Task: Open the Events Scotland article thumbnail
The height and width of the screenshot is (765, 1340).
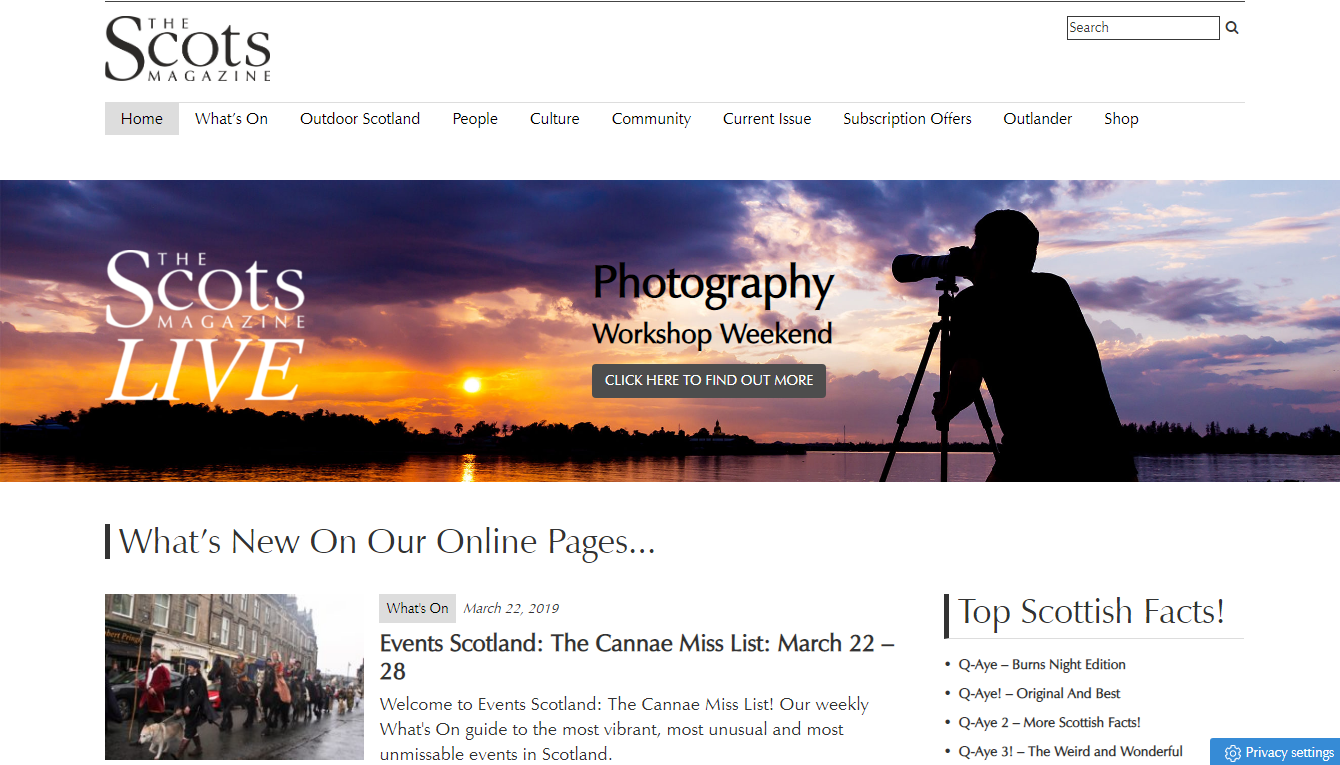Action: click(x=234, y=677)
